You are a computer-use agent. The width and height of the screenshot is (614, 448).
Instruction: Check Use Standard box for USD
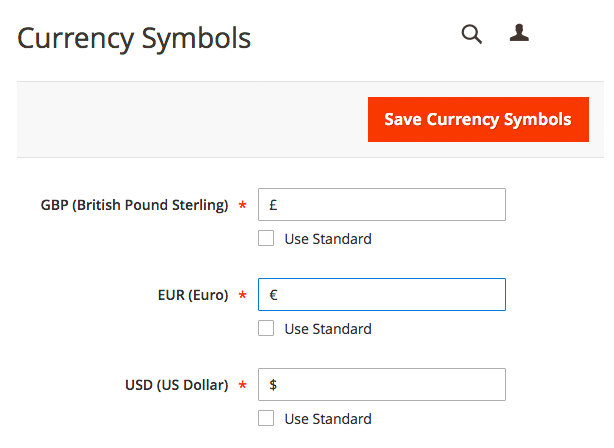[266, 419]
